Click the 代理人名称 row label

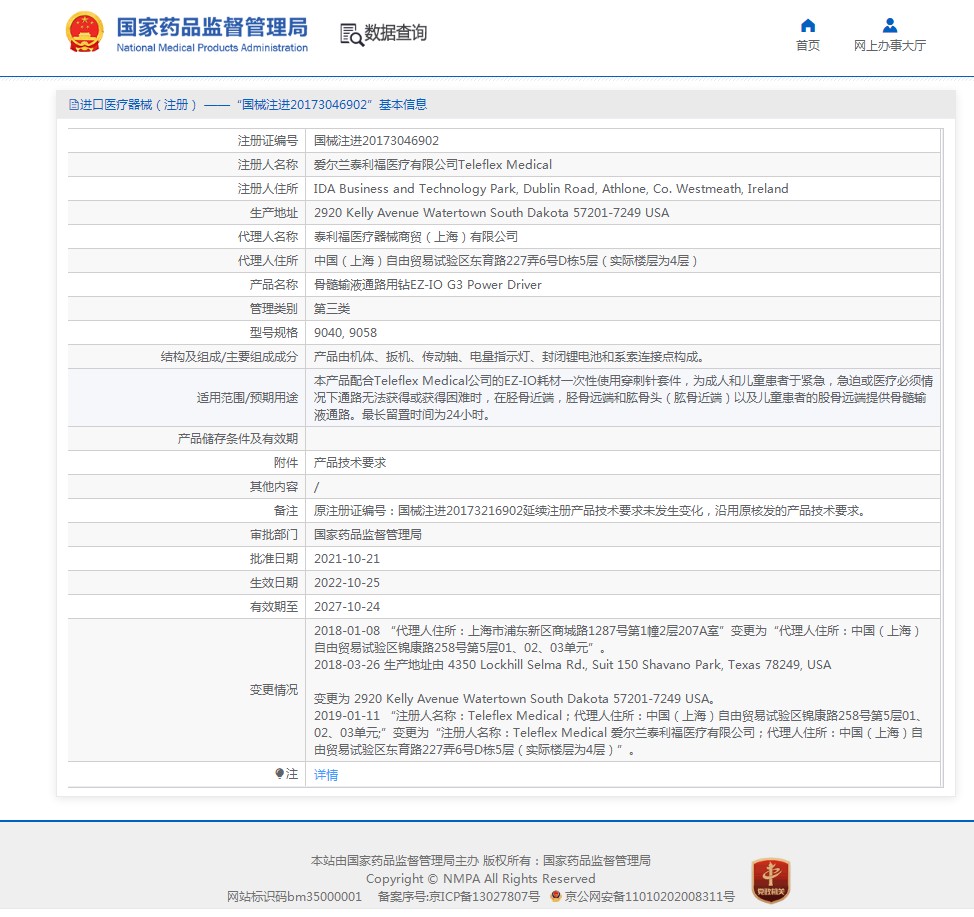(x=268, y=237)
